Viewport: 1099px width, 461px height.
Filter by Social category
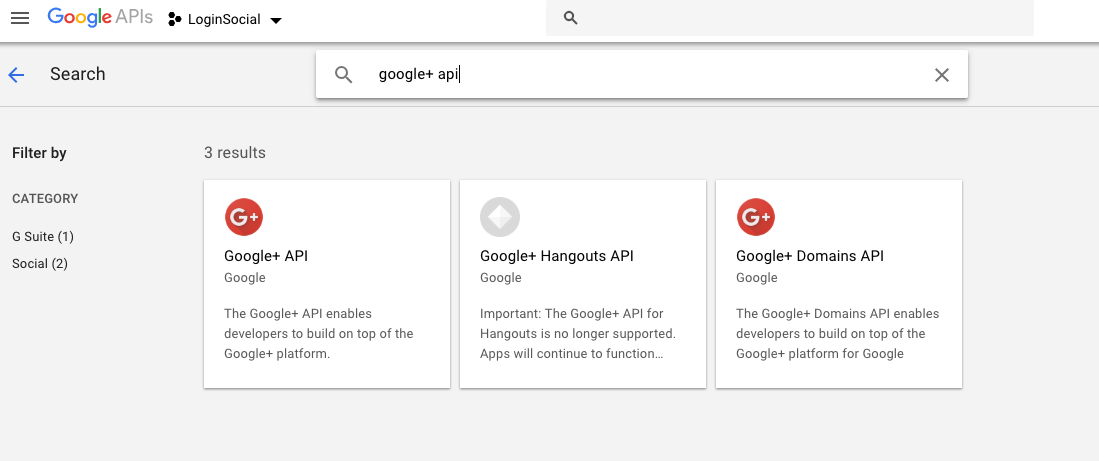pyautogui.click(x=40, y=264)
